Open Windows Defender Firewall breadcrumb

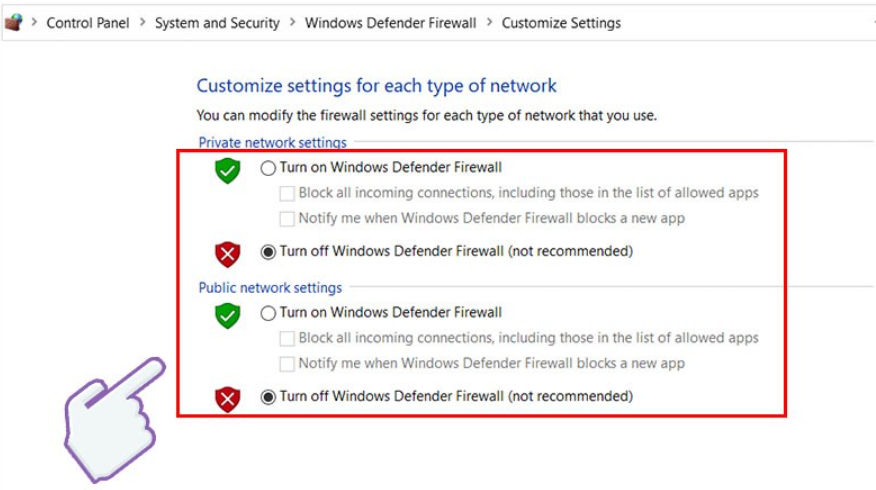(x=390, y=23)
